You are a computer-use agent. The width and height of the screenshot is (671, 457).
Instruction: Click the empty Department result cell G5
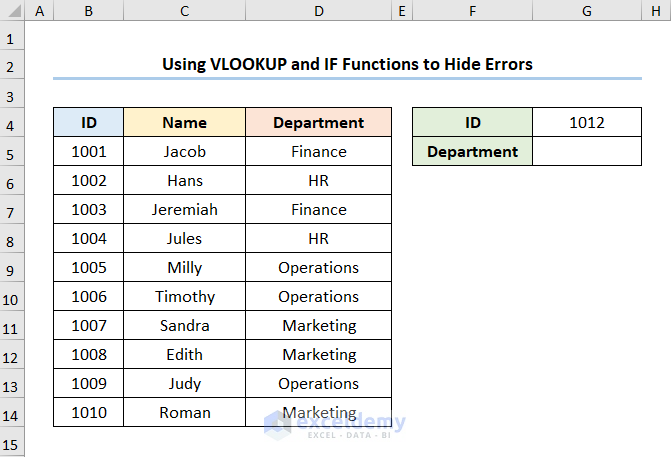(587, 152)
